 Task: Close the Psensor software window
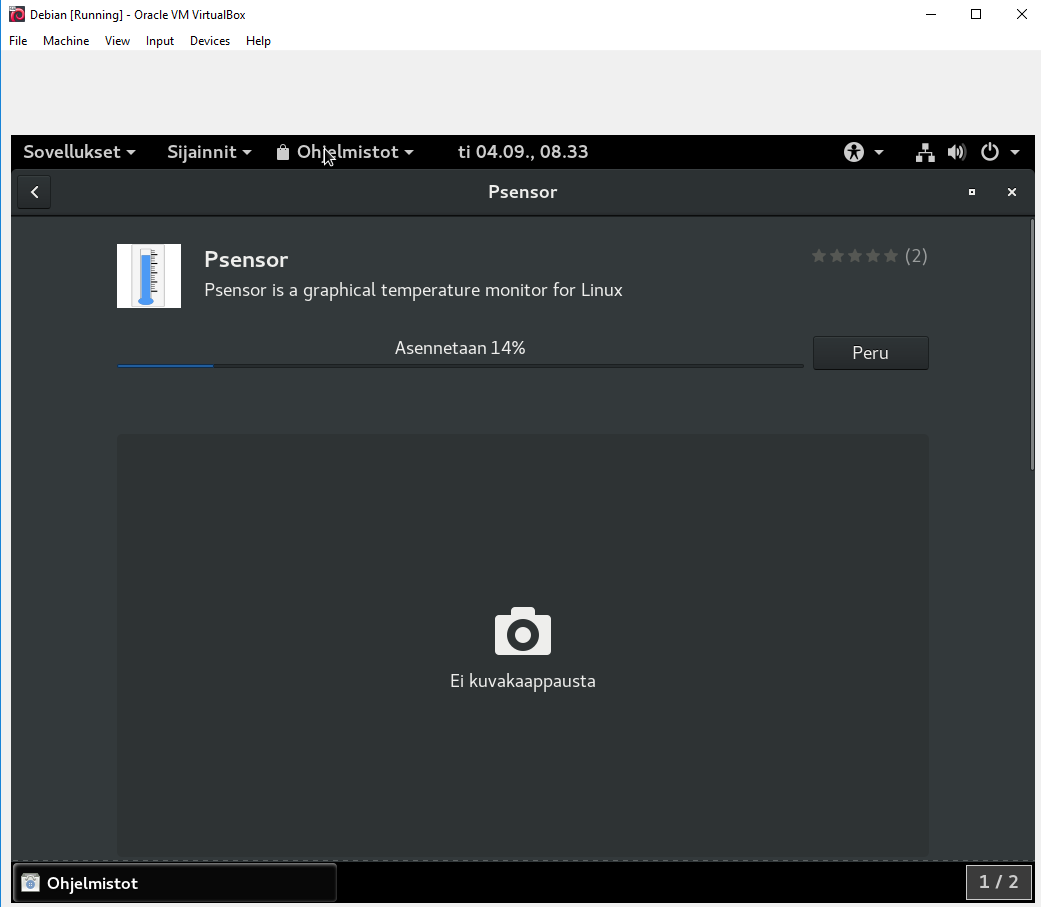pos(1012,192)
